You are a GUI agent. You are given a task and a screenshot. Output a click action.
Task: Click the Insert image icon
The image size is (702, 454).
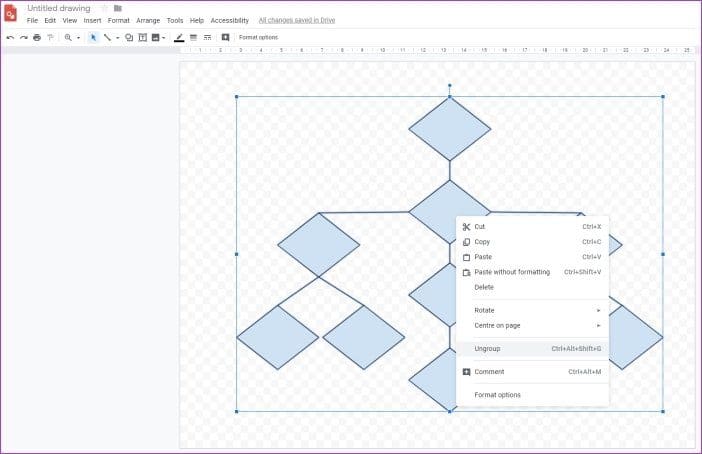pos(155,38)
